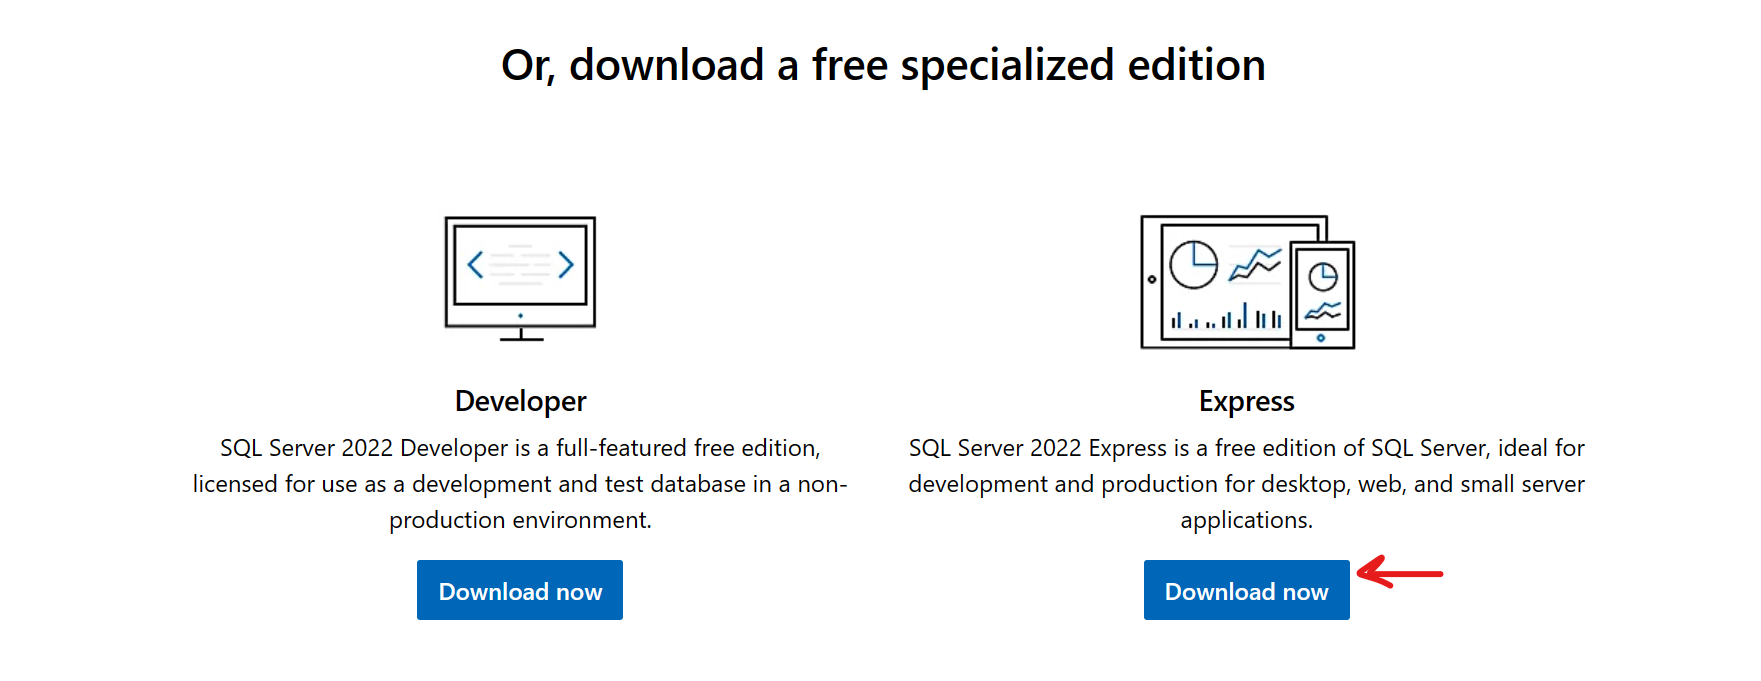
Task: Click the small pie chart on phone icon
Action: (x=1323, y=276)
